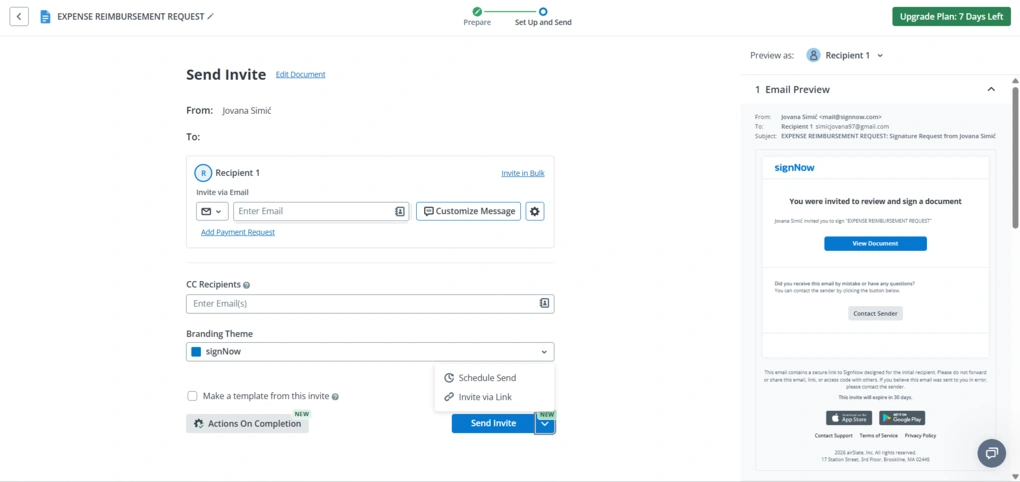Open the invite method envelope dropdown

pos(212,211)
